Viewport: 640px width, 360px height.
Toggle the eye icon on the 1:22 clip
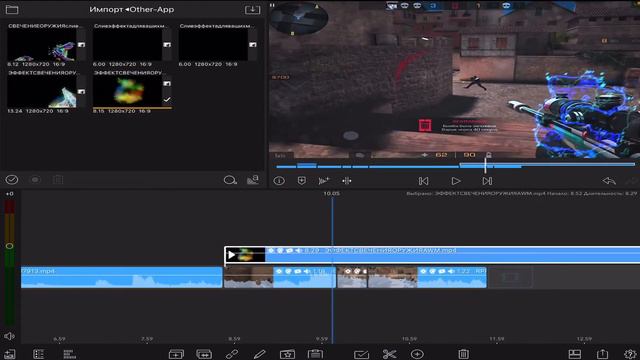(x=423, y=271)
